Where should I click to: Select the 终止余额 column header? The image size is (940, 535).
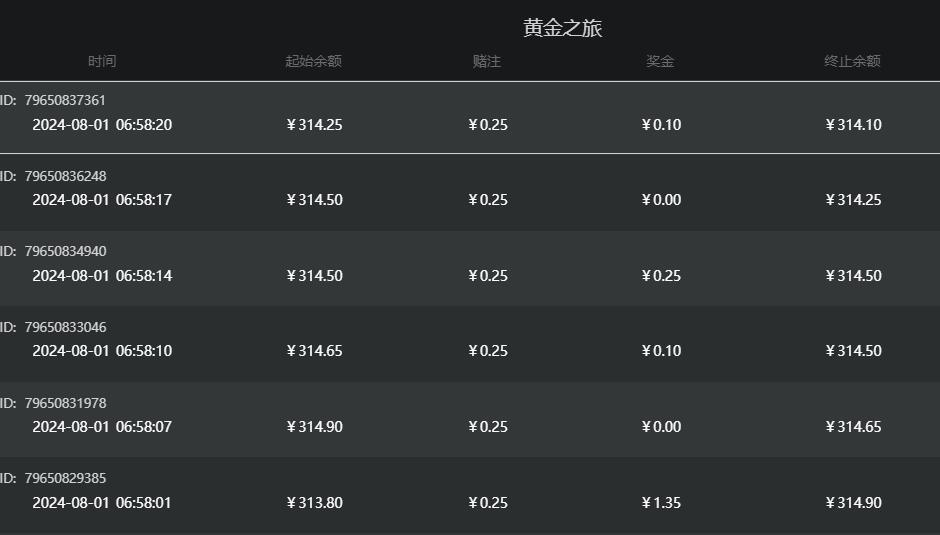[852, 61]
